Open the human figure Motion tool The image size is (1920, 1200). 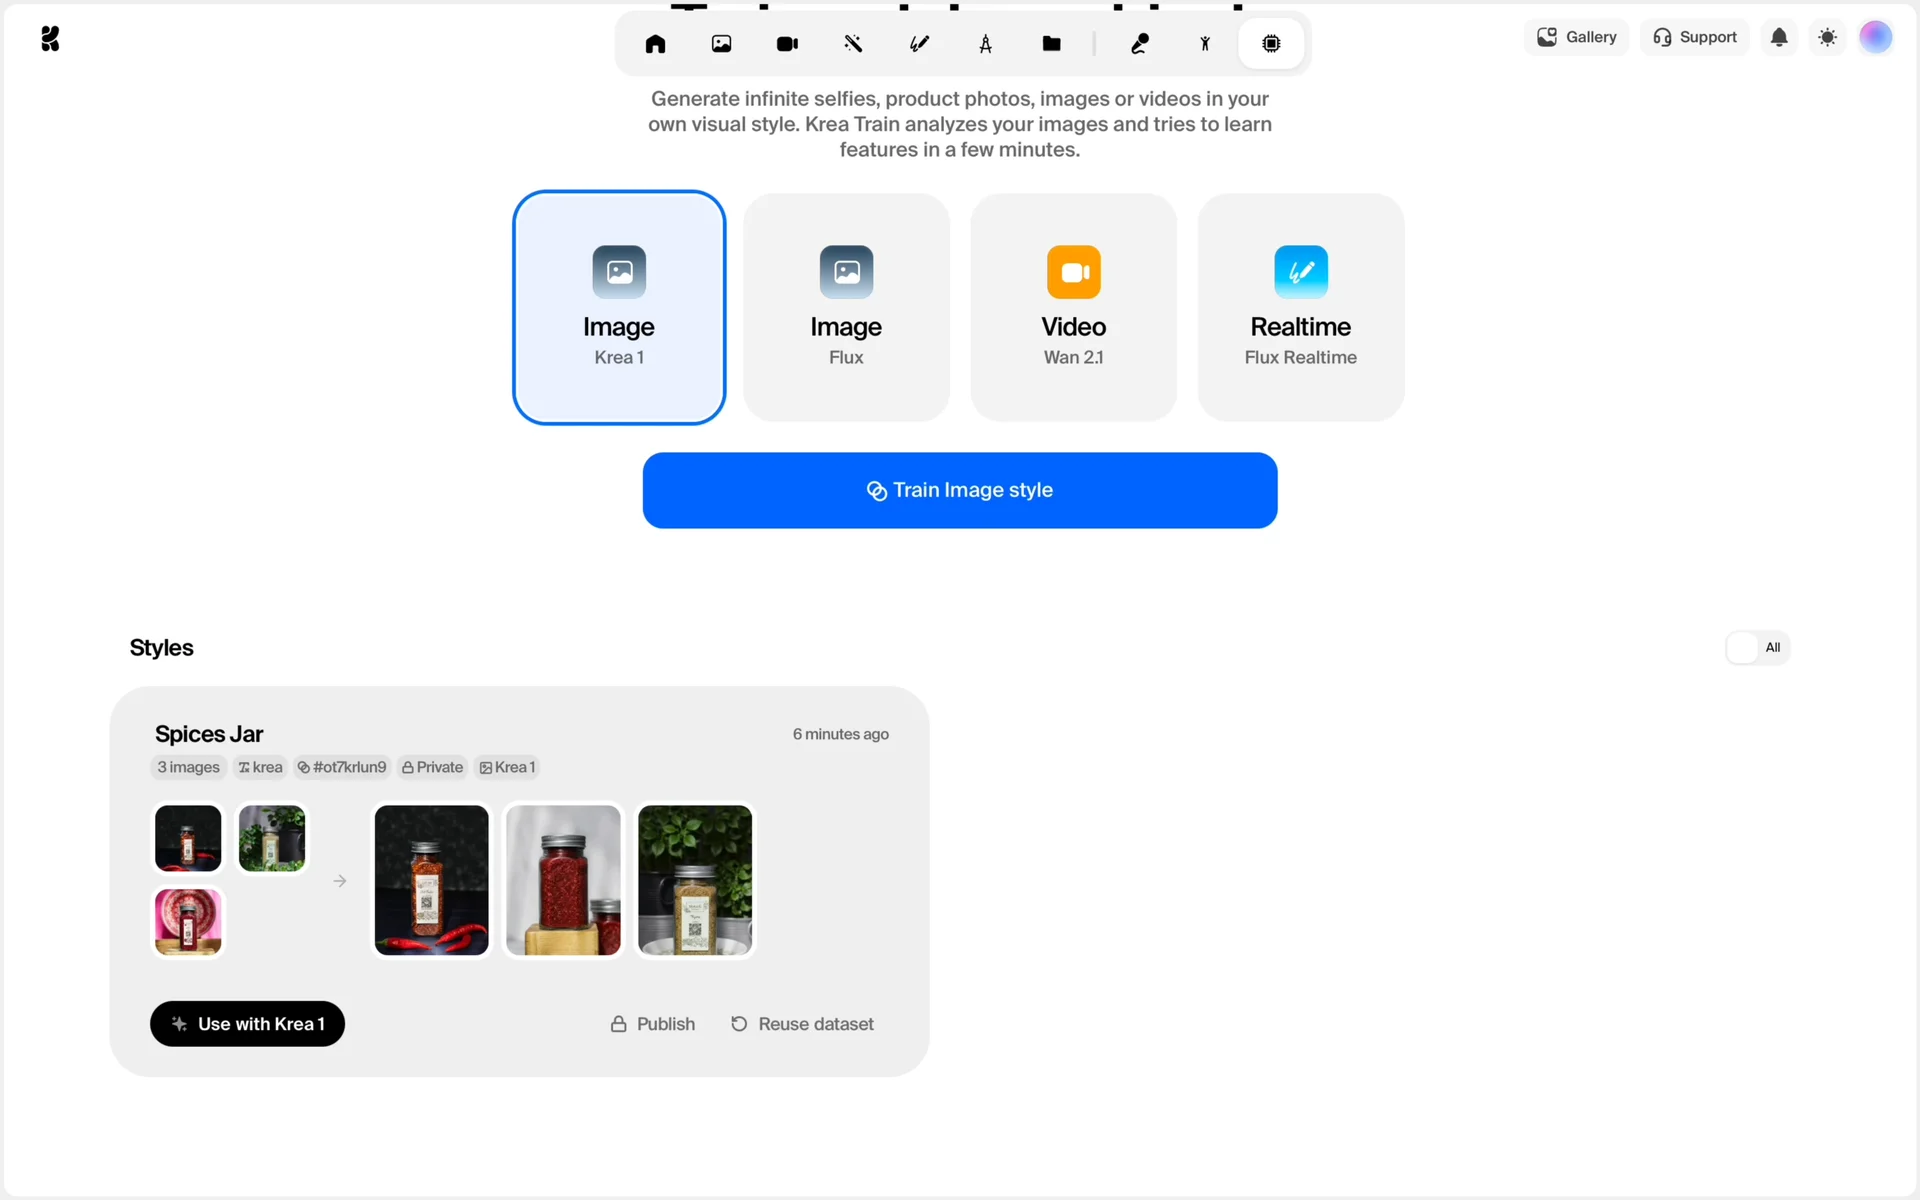(x=1205, y=44)
